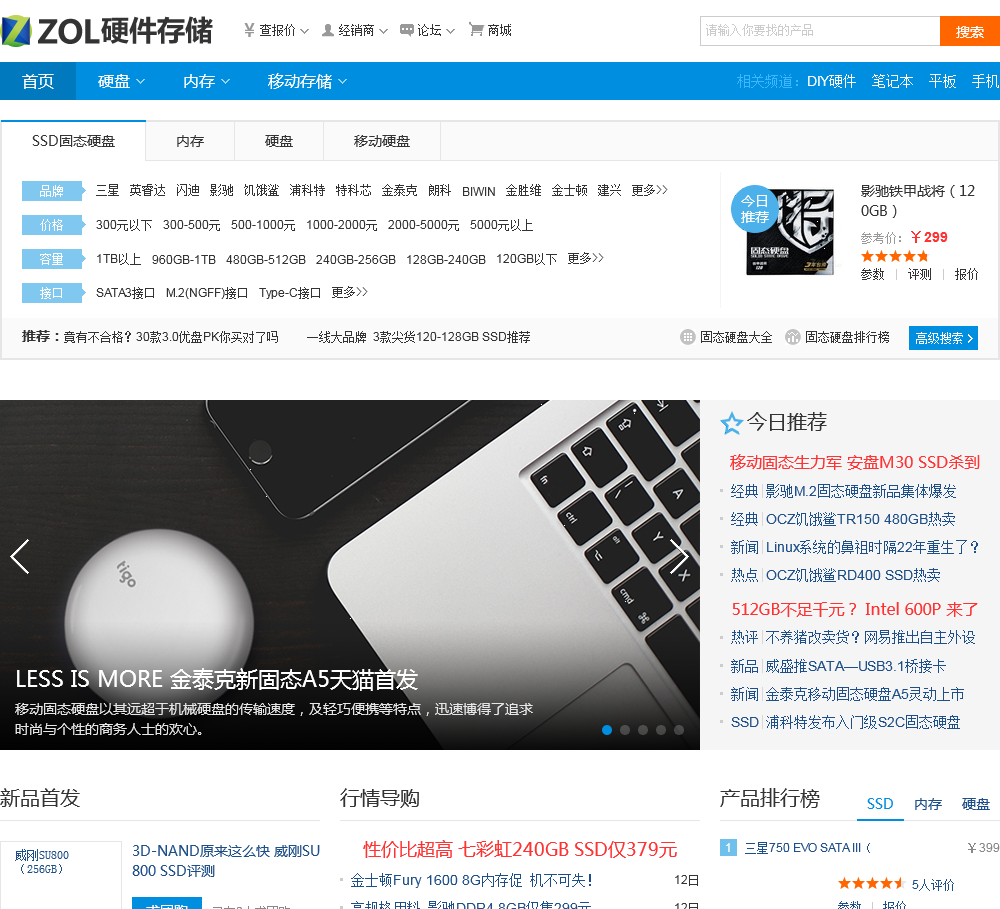The image size is (1000, 909).
Task: Go to 首页 in navigation bar
Action: coord(38,81)
